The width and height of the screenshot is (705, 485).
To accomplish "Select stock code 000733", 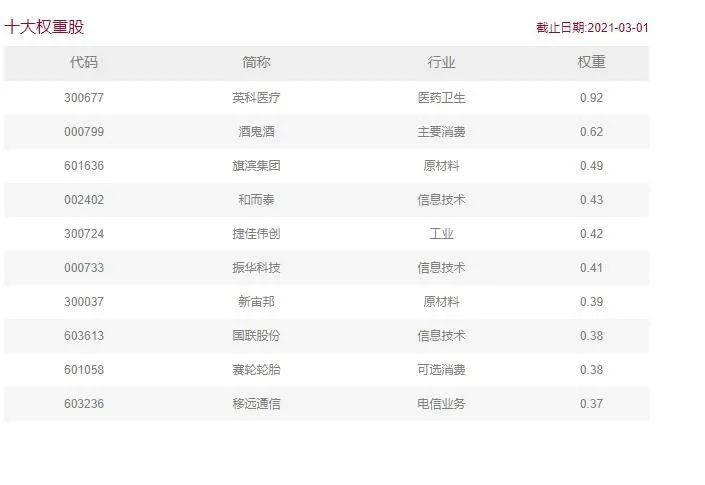I will [x=84, y=268].
